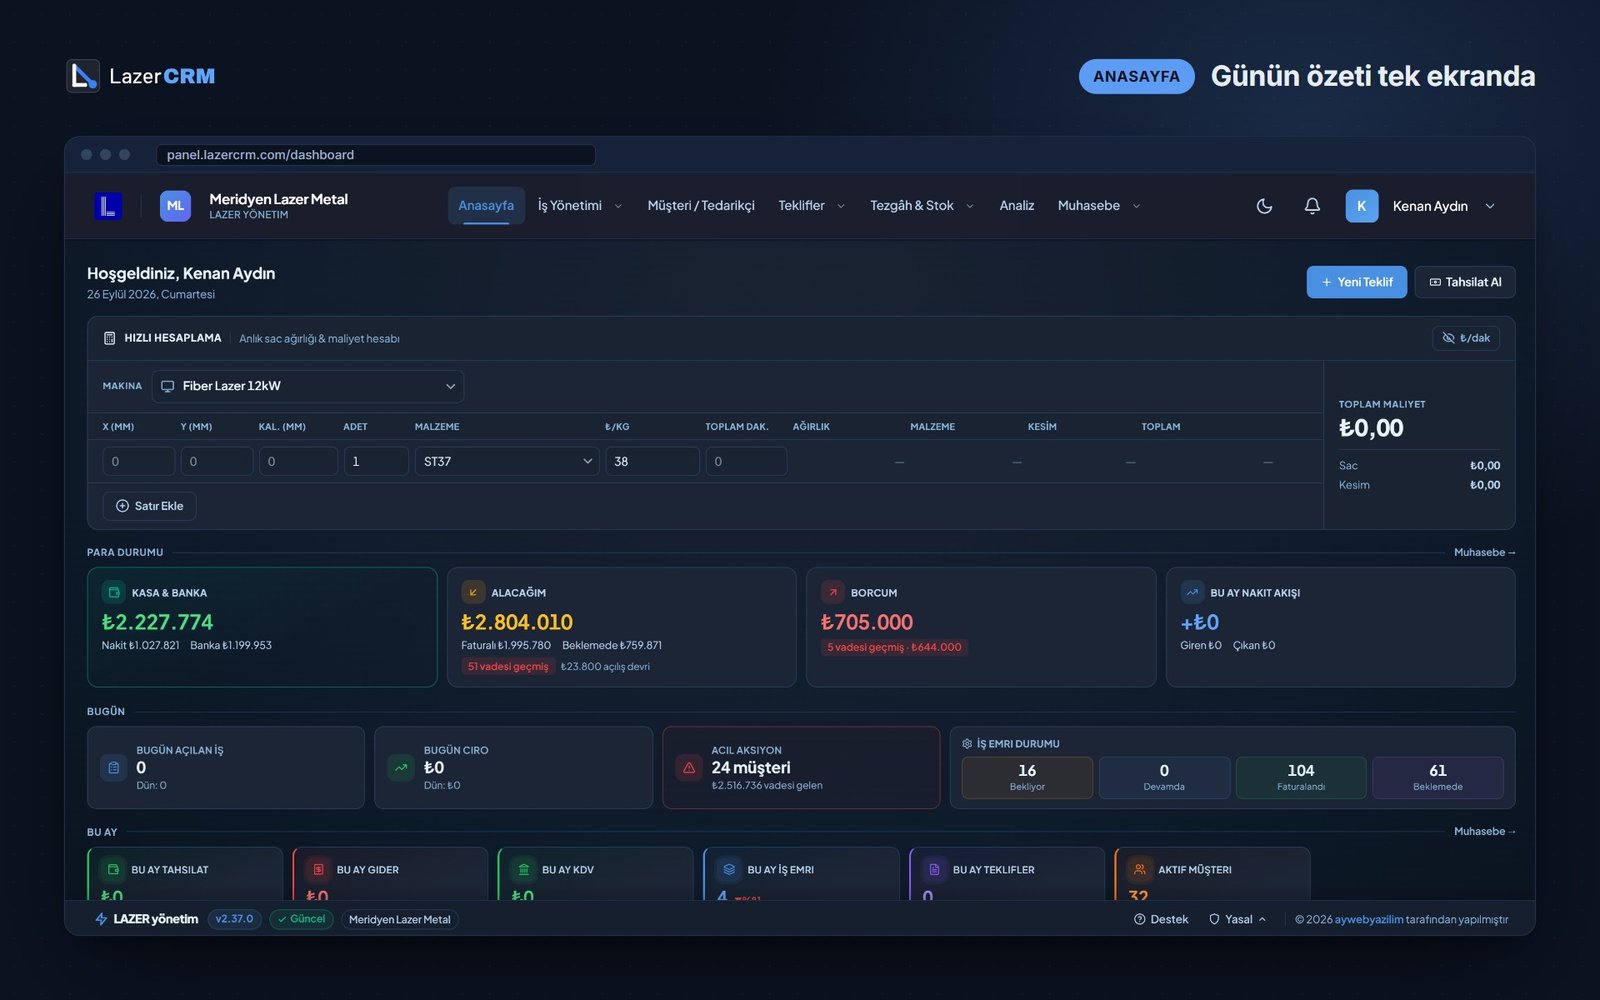The height and width of the screenshot is (1000, 1600).
Task: Open the Kenan Aydın user menu
Action: pyautogui.click(x=1422, y=206)
